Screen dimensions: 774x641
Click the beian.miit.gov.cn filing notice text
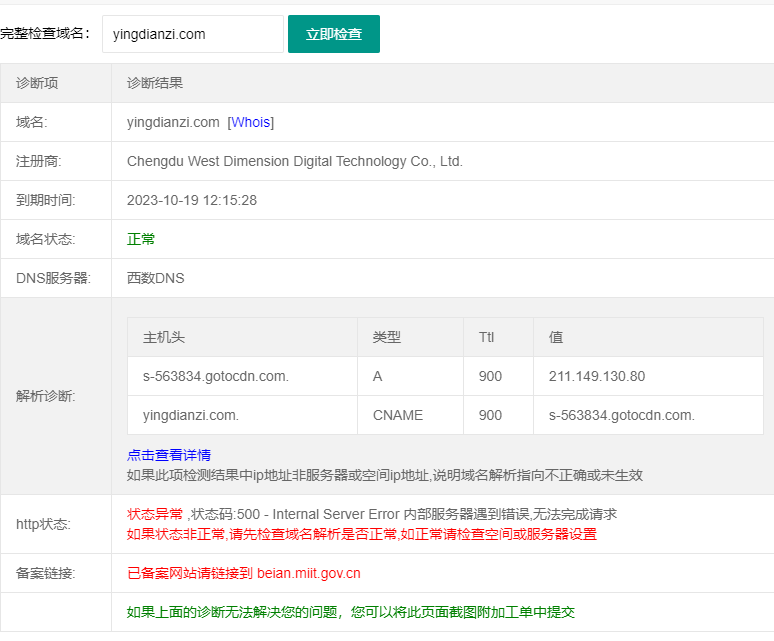pyautogui.click(x=243, y=573)
